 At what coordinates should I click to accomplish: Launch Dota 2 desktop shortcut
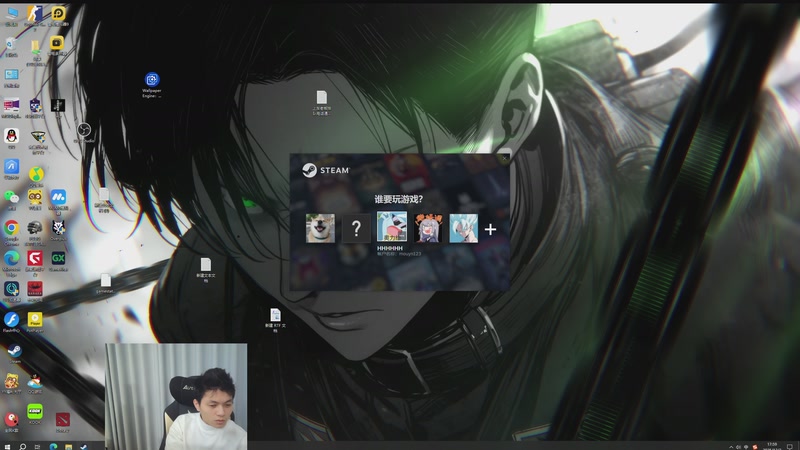(x=63, y=422)
